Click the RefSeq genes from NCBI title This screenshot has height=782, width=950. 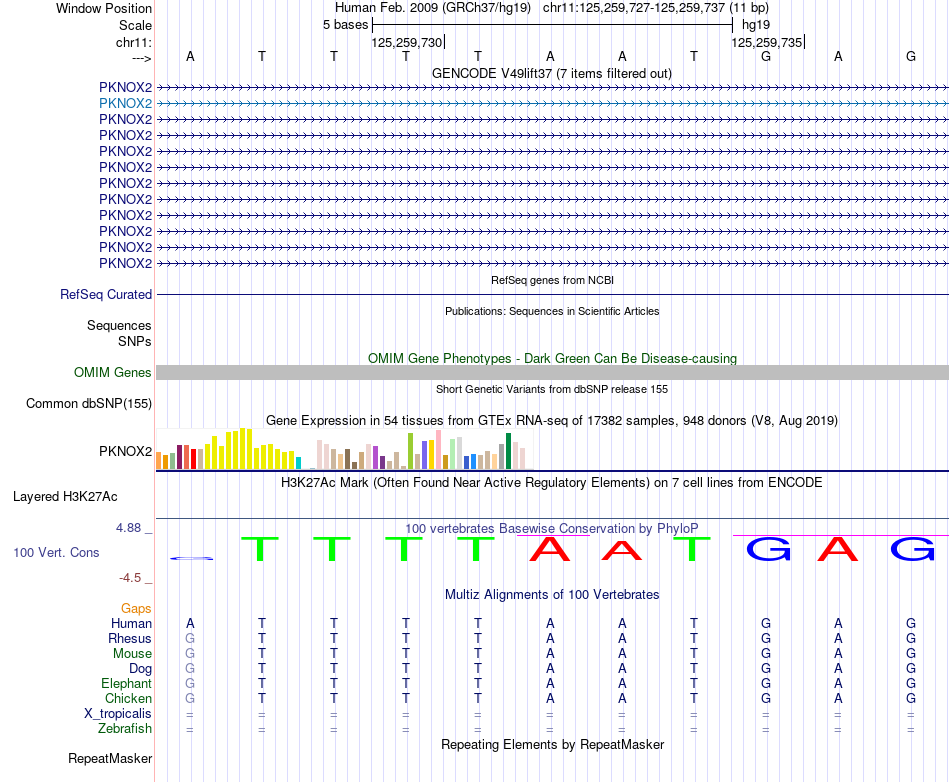[x=552, y=280]
